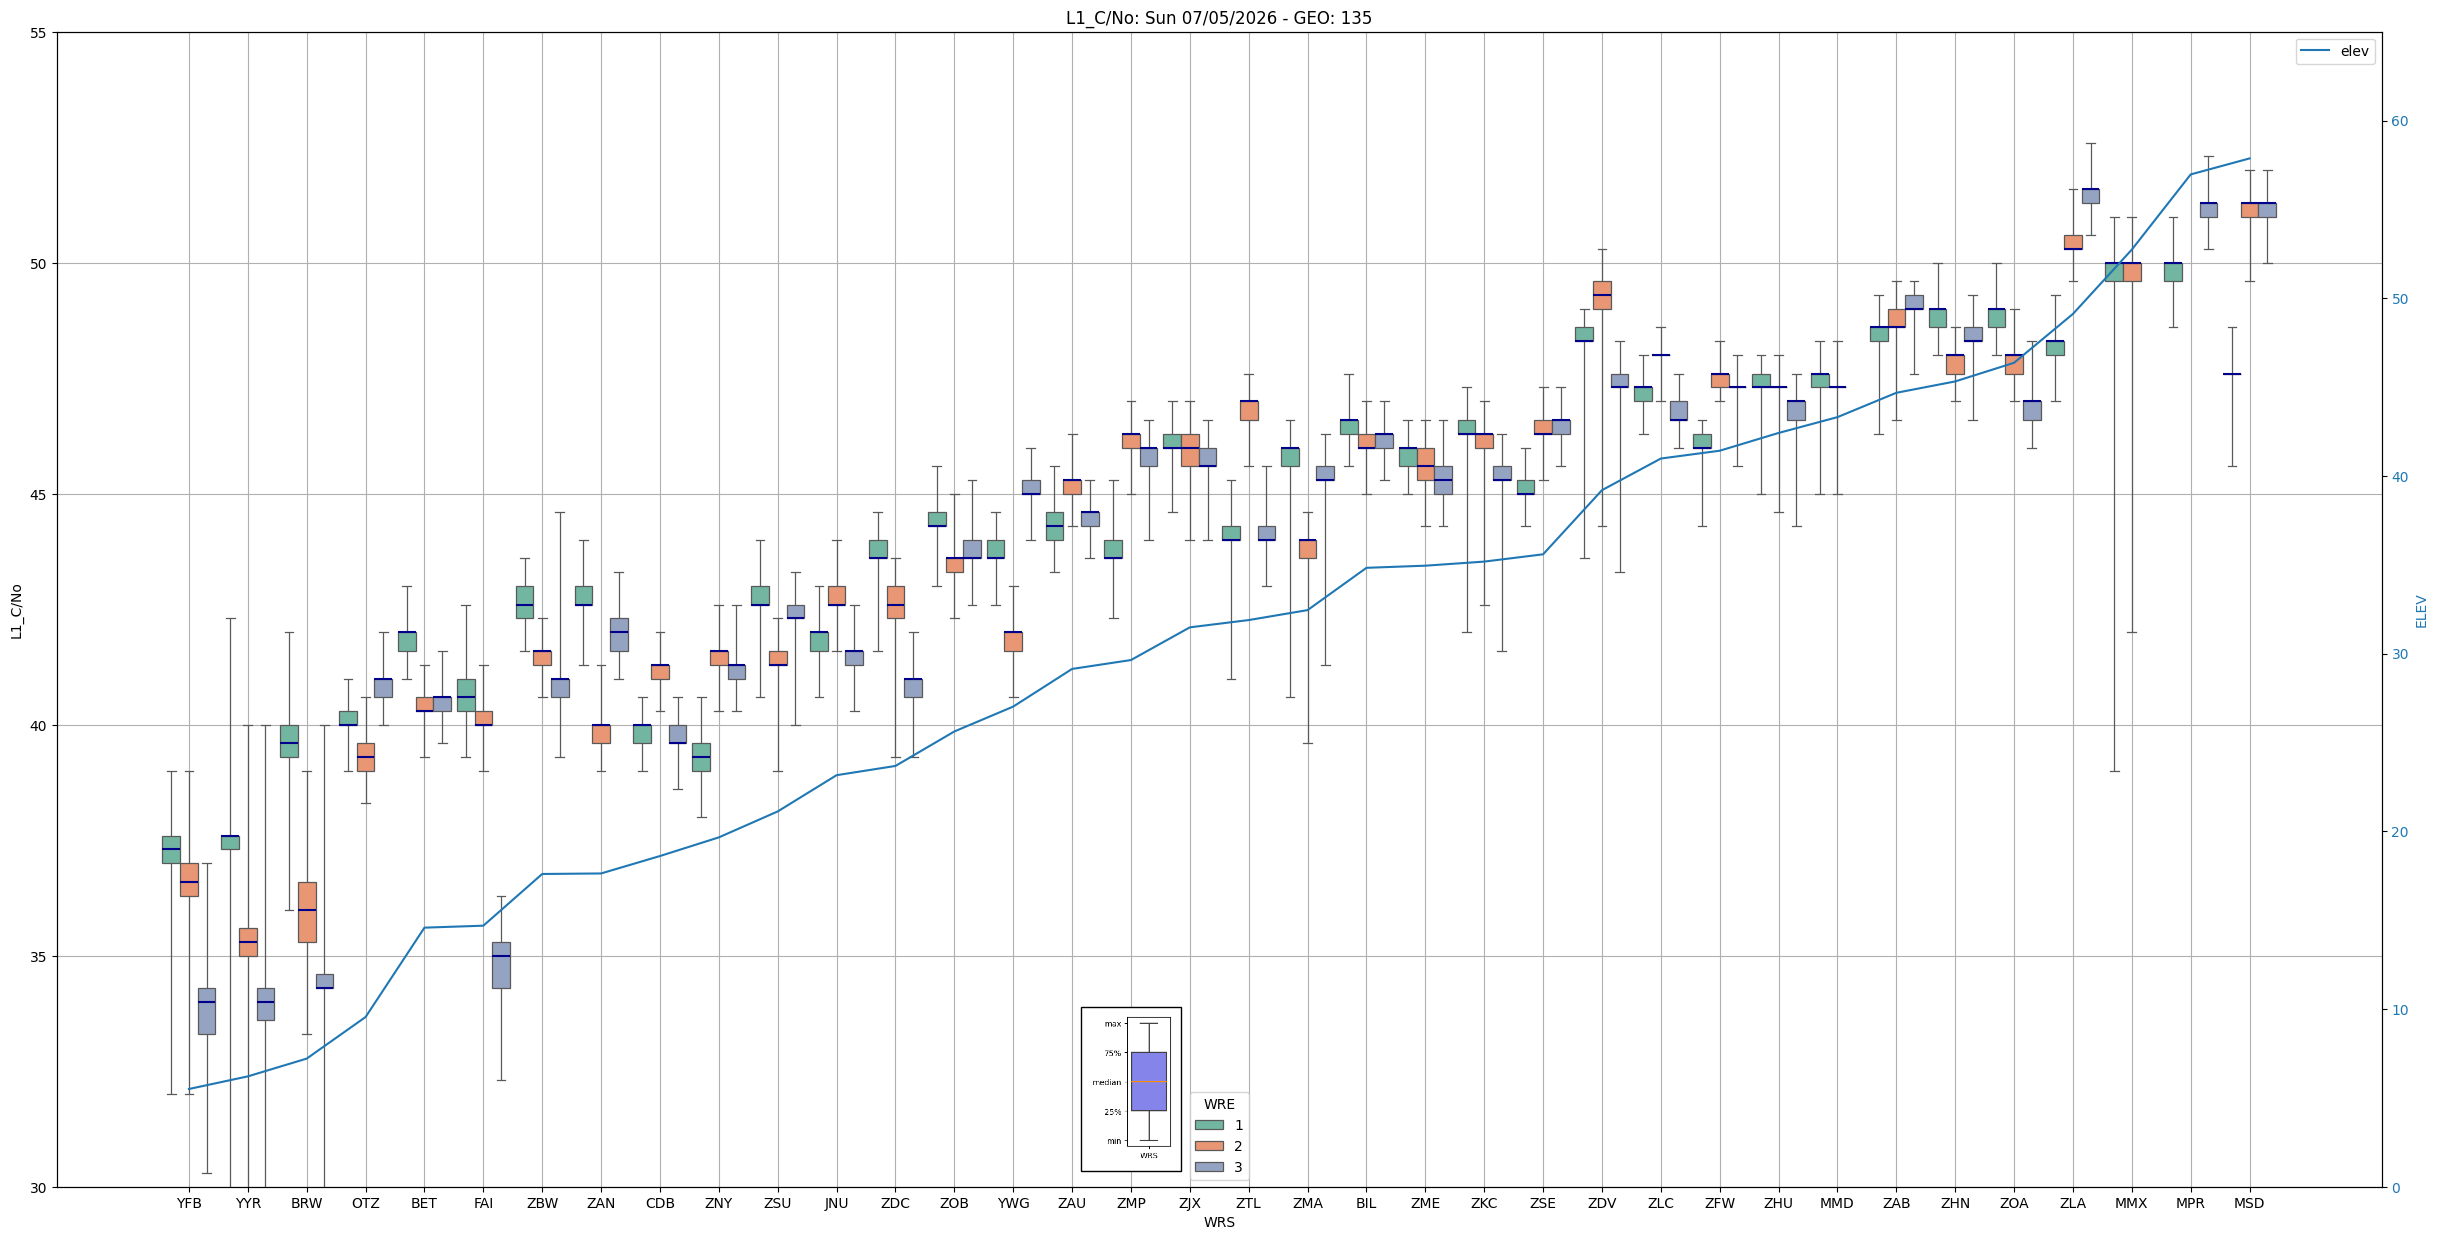
Task: Click the 60 tick on elevation axis
Action: pyautogui.click(x=2398, y=122)
